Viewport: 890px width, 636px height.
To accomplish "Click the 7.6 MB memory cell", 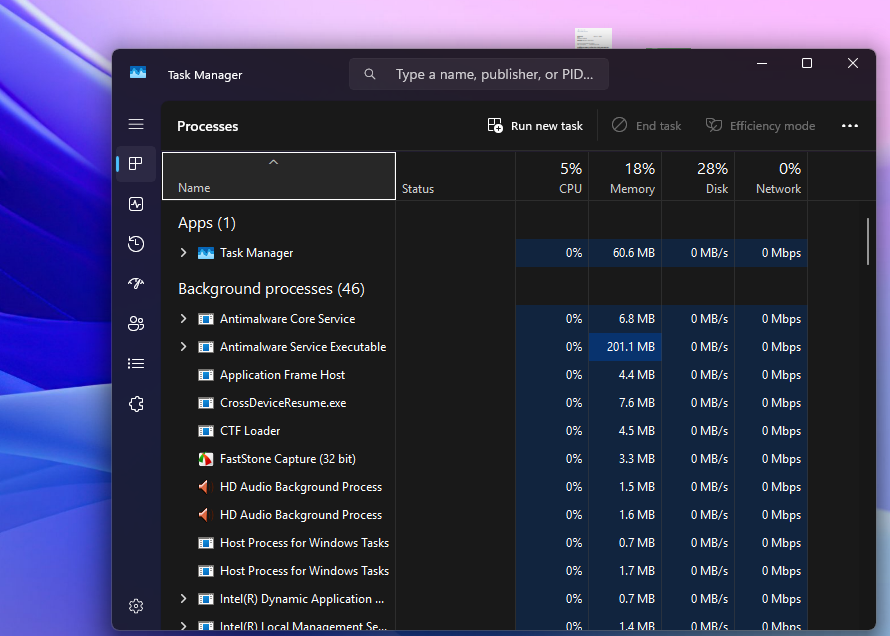I will 625,403.
